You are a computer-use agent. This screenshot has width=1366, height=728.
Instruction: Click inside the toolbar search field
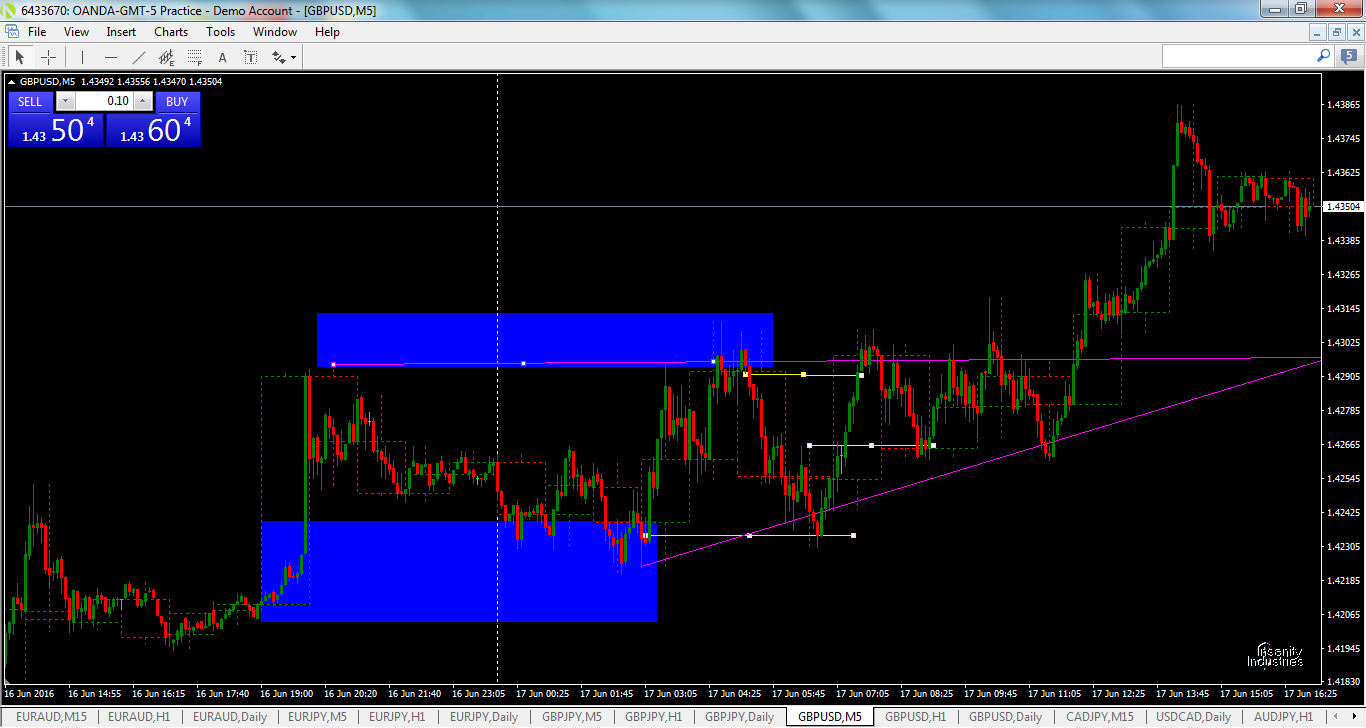coord(1240,56)
